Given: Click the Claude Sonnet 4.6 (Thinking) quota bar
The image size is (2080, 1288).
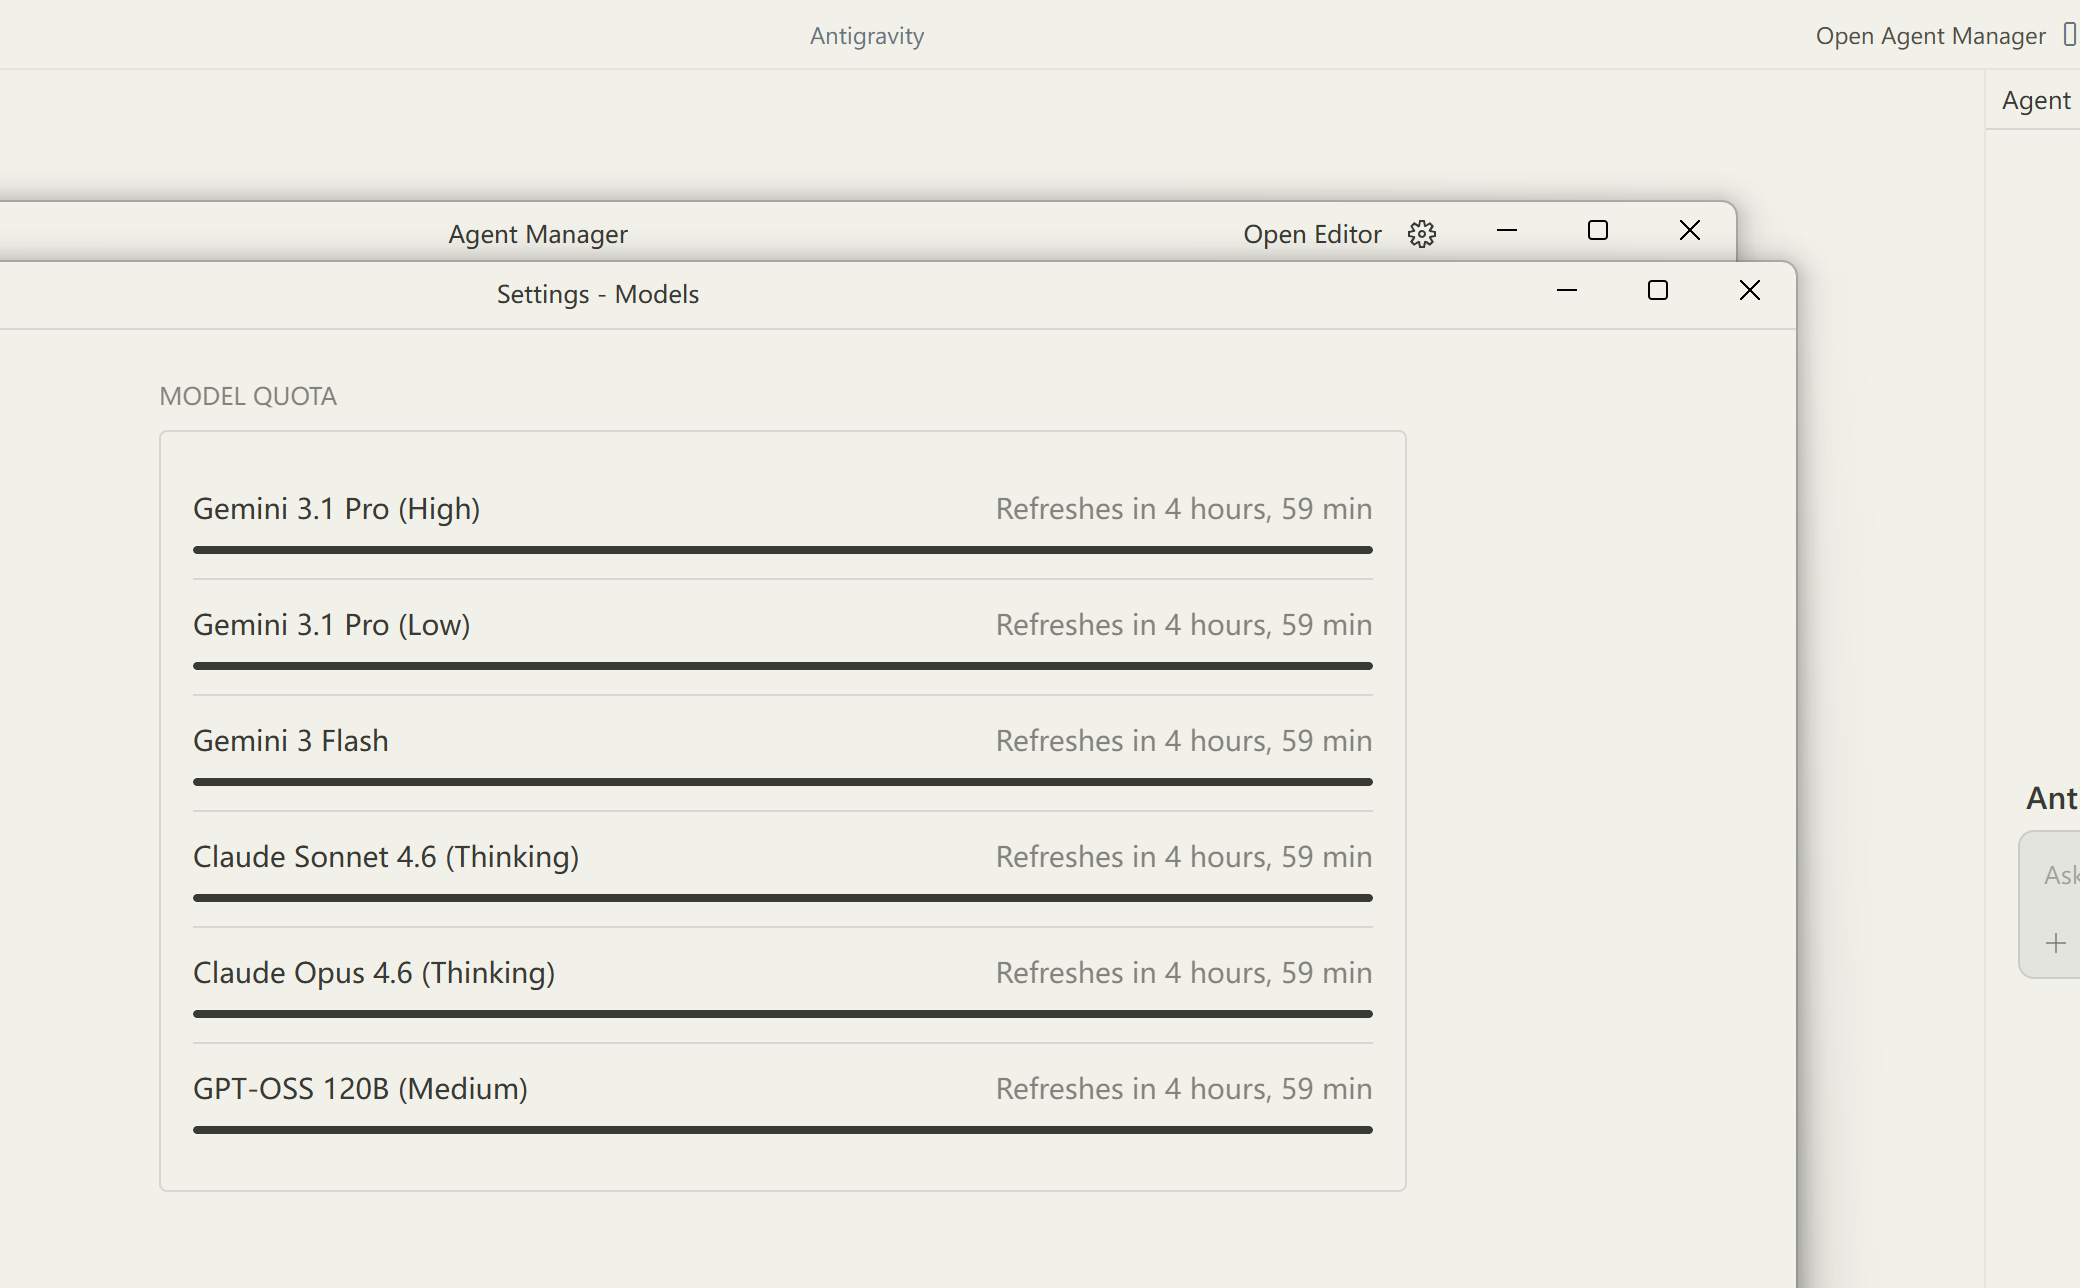Looking at the screenshot, I should [783, 898].
